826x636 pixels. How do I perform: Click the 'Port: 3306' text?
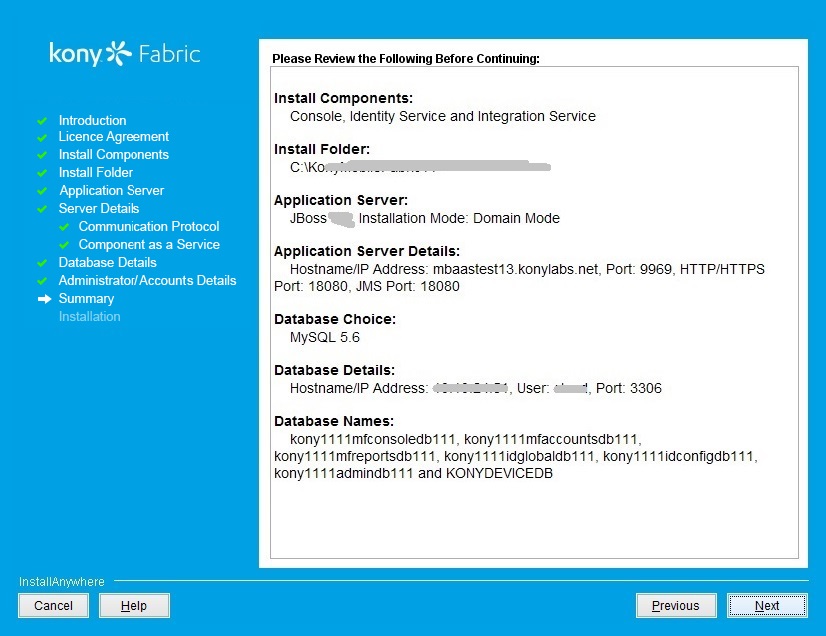click(628, 388)
